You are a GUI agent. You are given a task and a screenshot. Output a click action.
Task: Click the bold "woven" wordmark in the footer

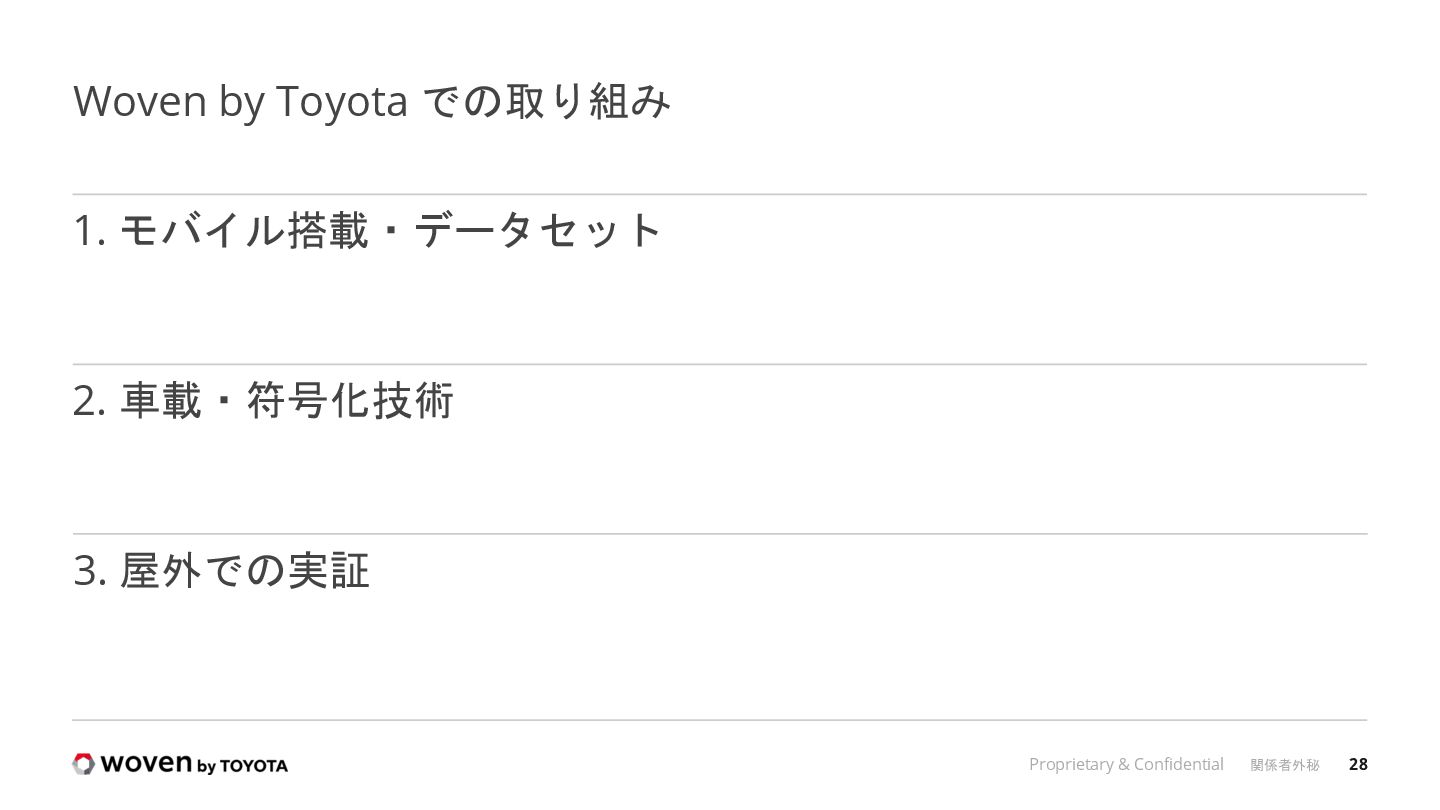pos(147,764)
